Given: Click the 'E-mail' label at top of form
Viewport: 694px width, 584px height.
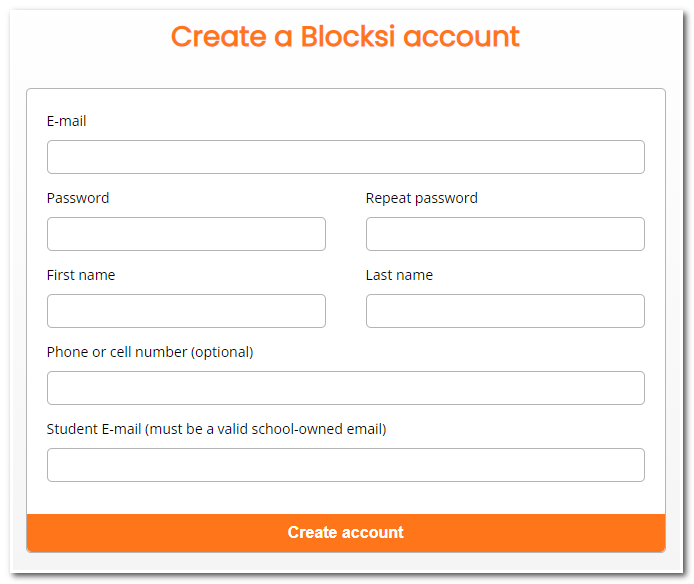Looking at the screenshot, I should click(66, 121).
